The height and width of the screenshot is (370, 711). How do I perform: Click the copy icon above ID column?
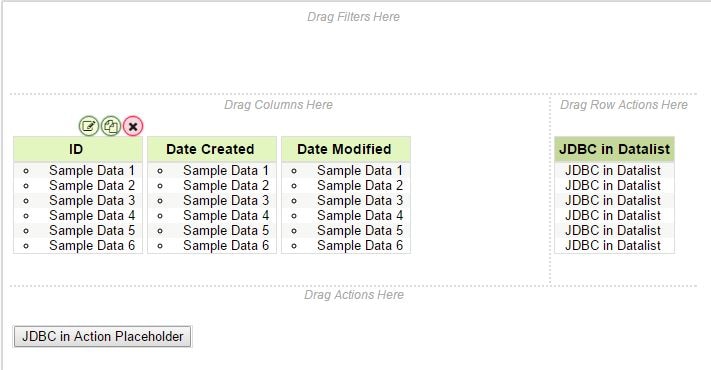click(111, 126)
